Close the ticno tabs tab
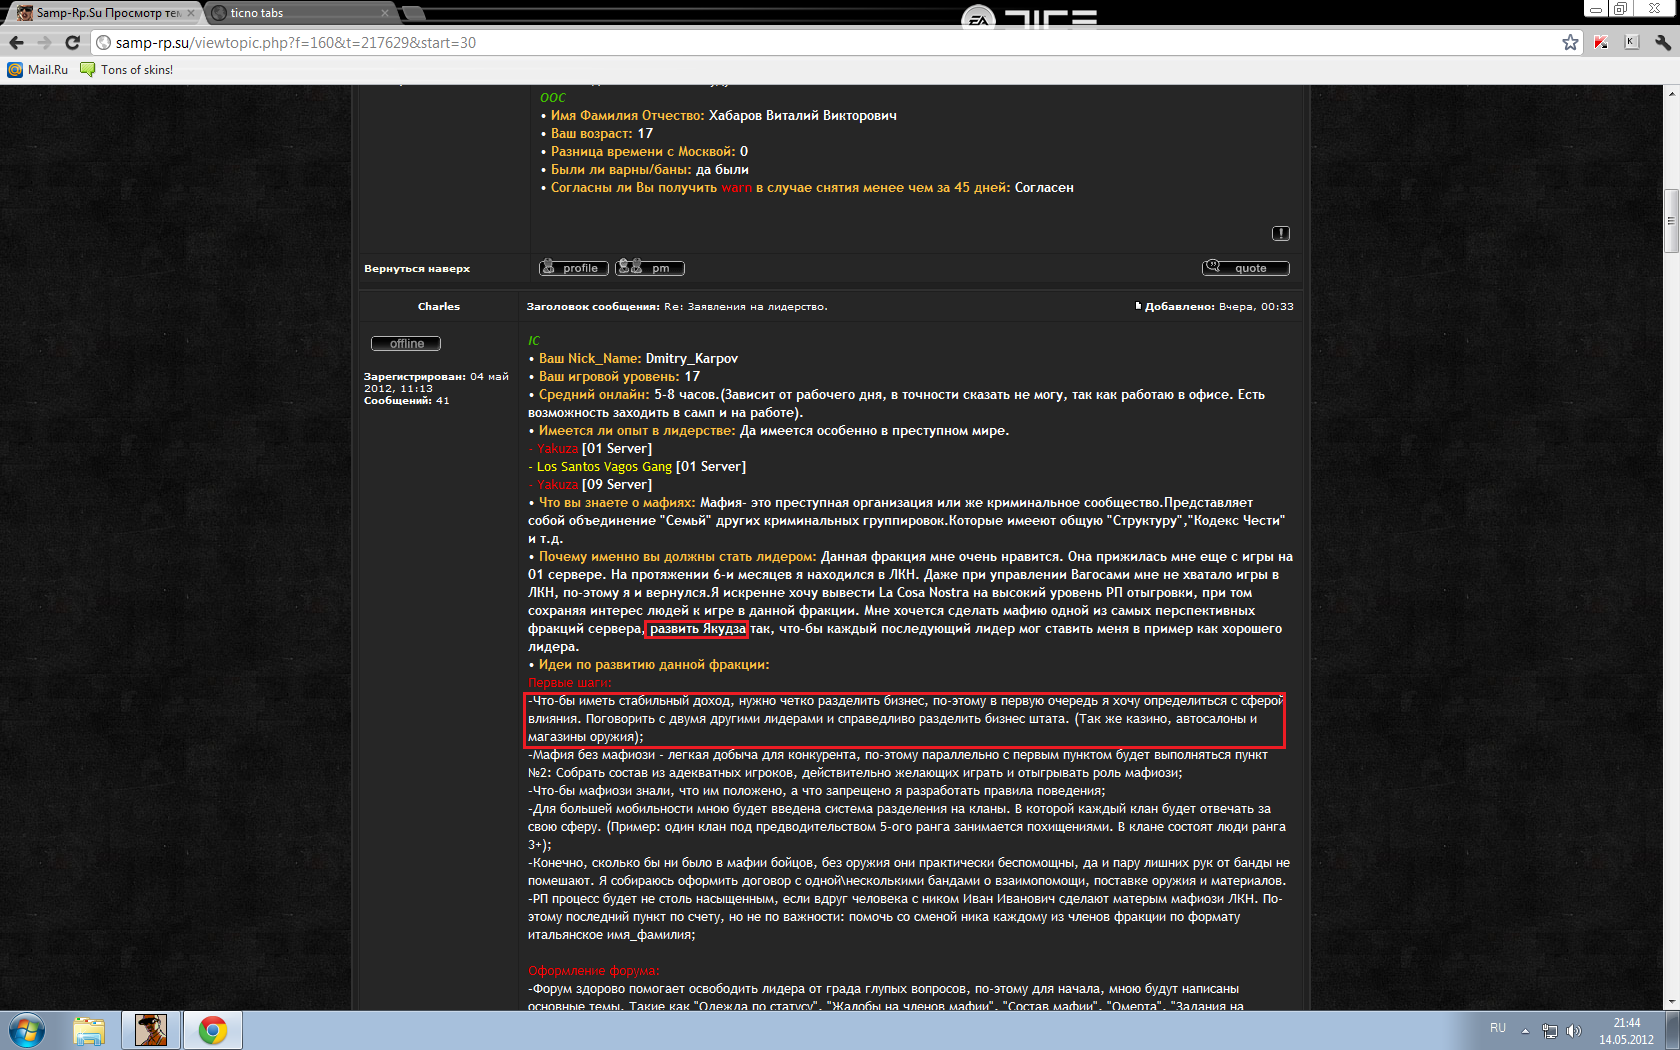The height and width of the screenshot is (1050, 1680). coord(385,13)
